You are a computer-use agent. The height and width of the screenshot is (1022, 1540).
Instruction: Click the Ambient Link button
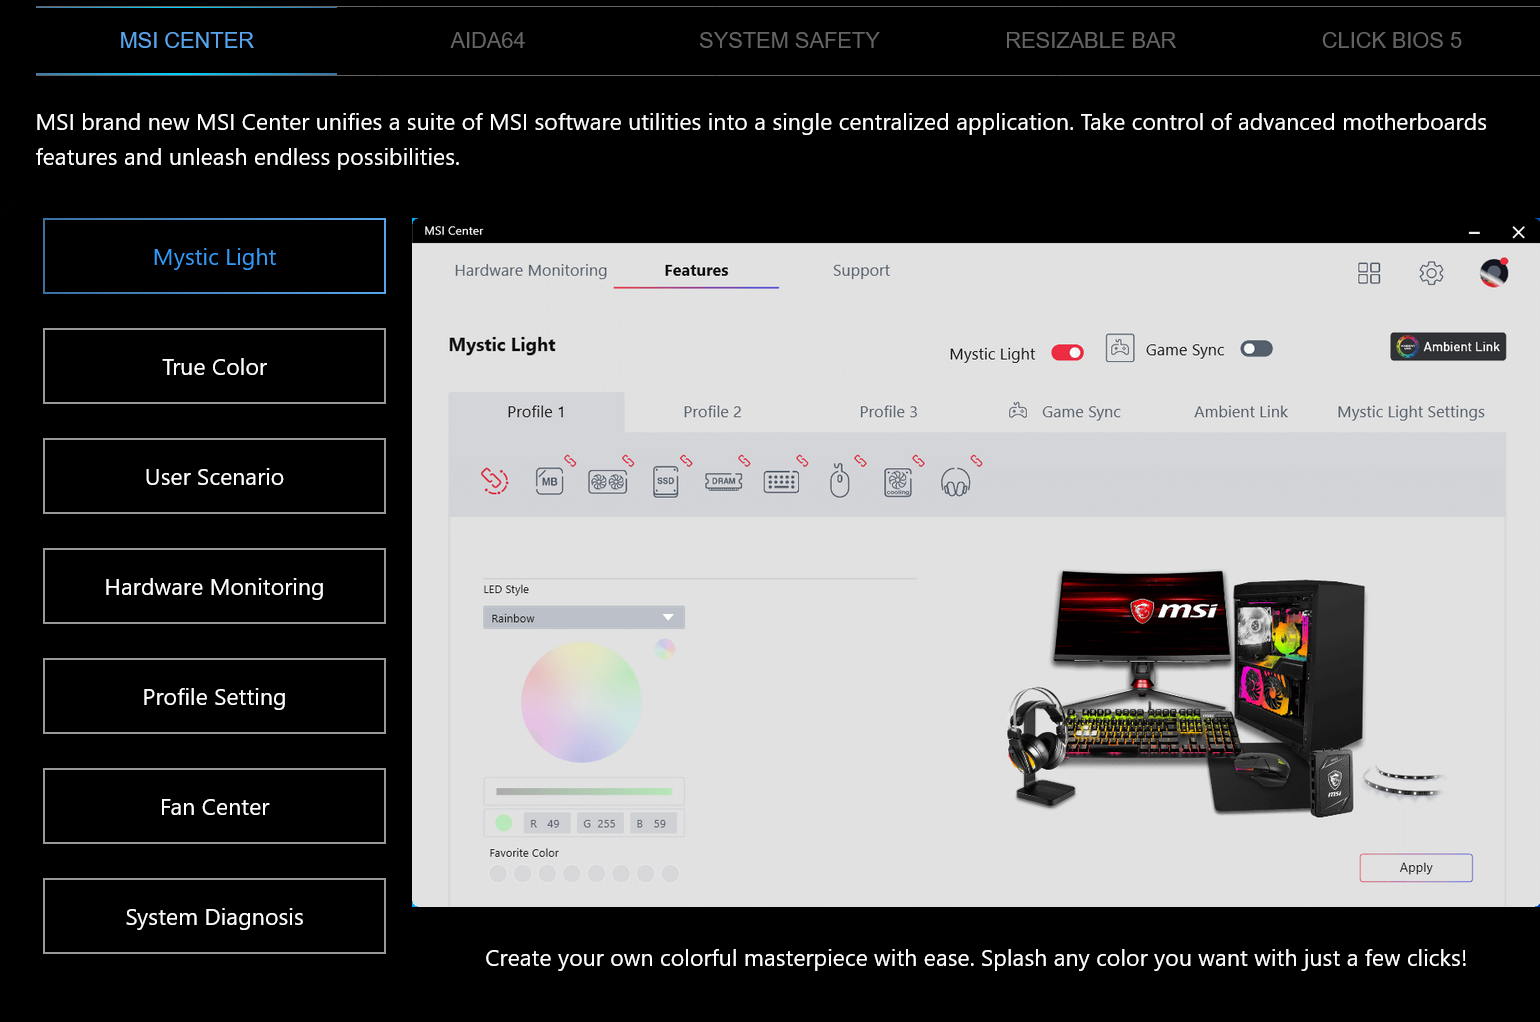coord(1447,347)
